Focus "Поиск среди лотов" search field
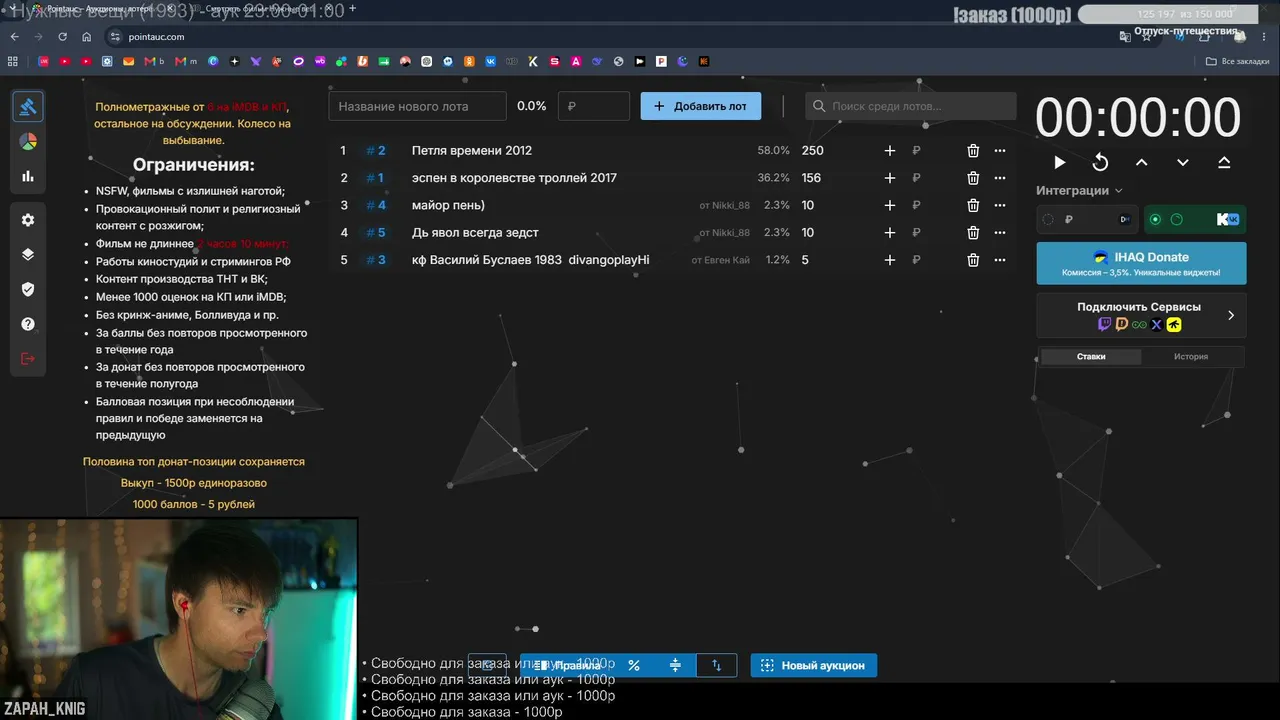Screen dimensions: 1280x720 tap(910, 106)
